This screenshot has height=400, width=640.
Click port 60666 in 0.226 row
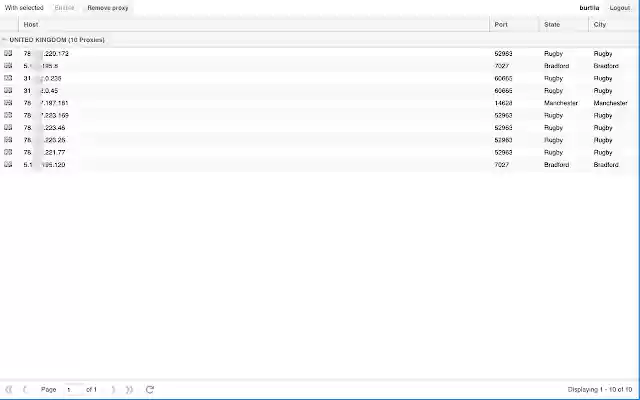[503, 78]
